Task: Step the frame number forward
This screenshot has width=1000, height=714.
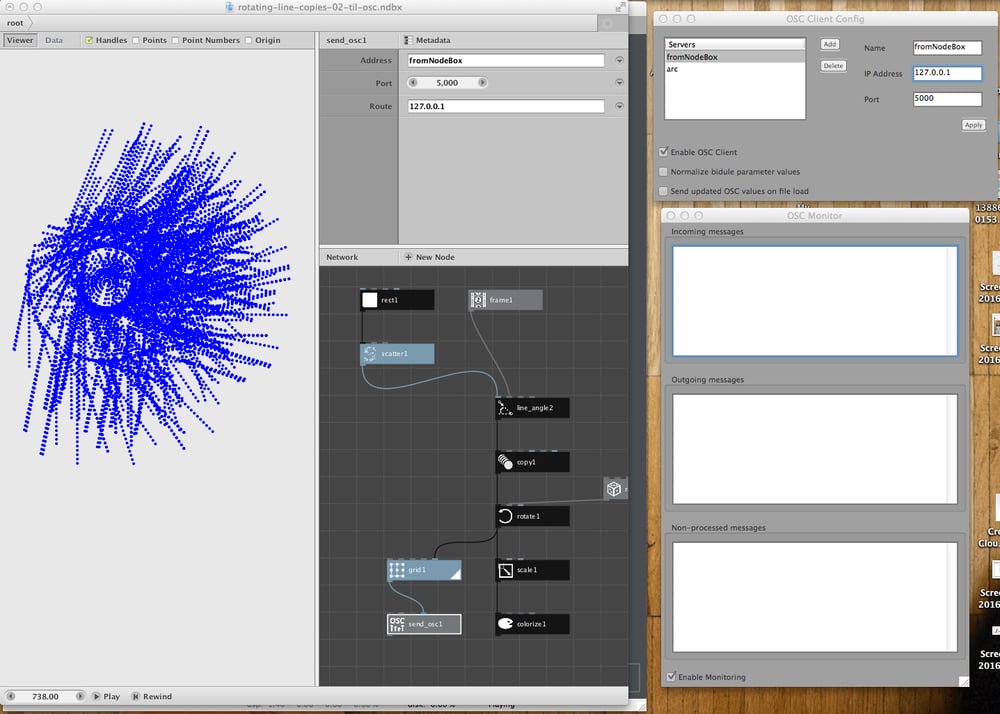Action: (x=80, y=696)
